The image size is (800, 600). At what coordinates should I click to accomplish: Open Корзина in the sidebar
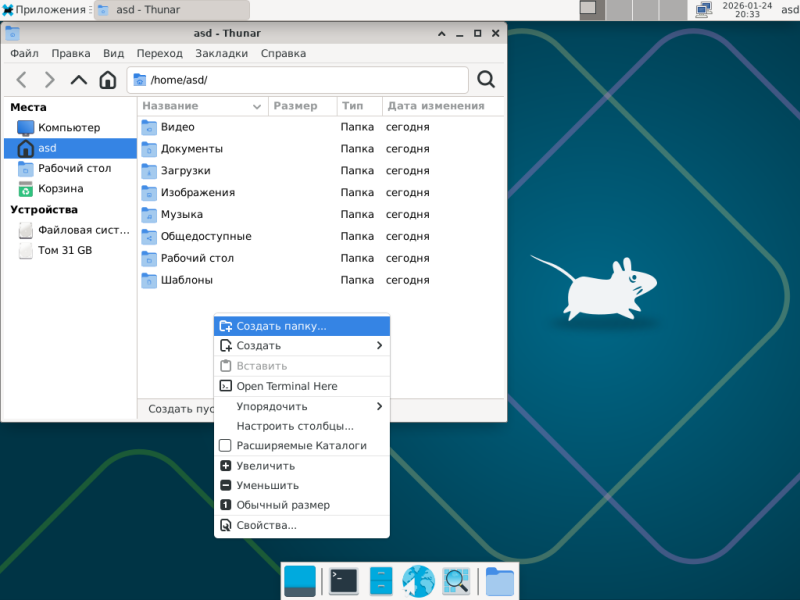click(x=70, y=189)
